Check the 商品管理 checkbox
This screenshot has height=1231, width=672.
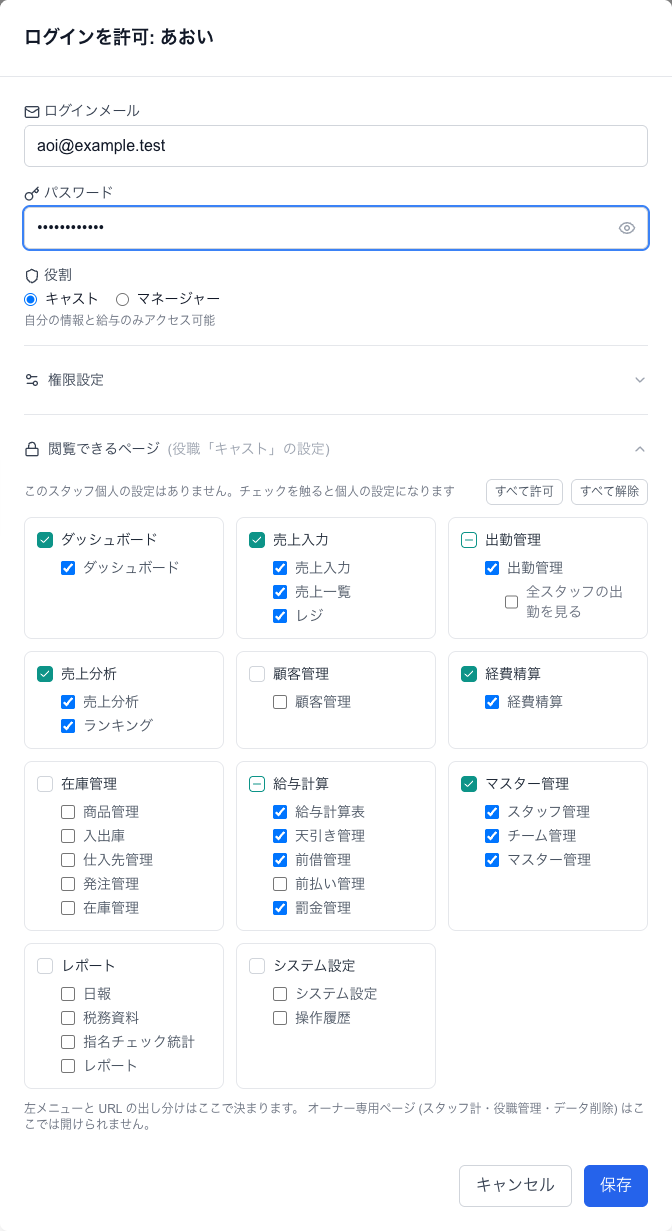(x=68, y=812)
